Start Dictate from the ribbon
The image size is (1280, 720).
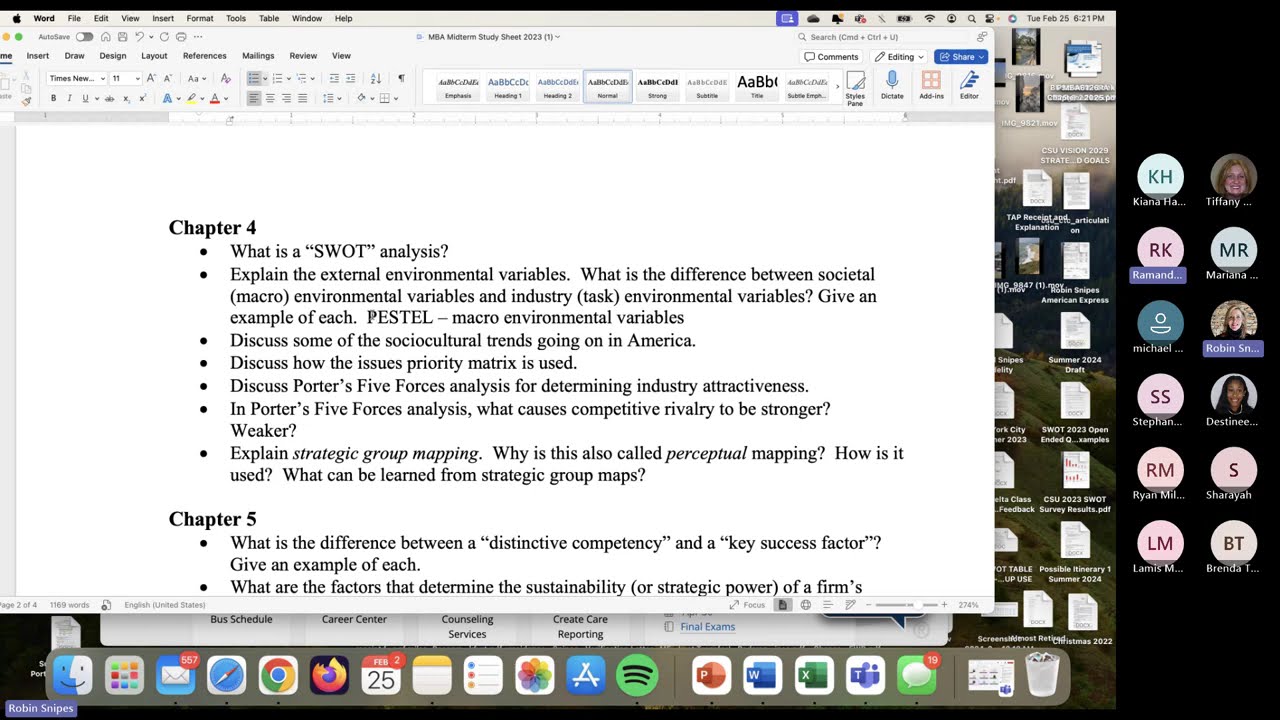pyautogui.click(x=892, y=86)
